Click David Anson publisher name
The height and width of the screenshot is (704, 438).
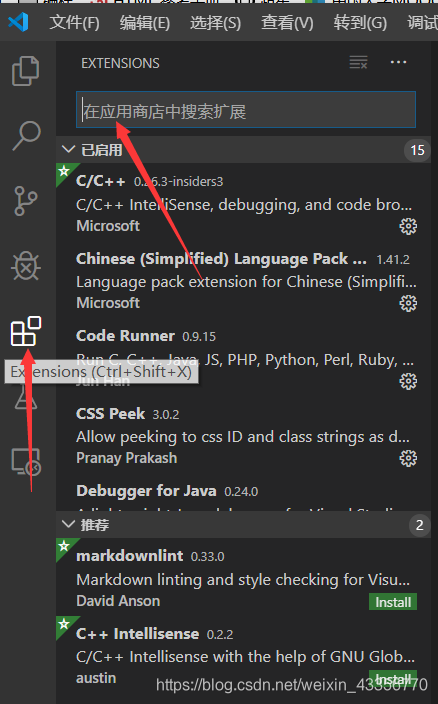pyautogui.click(x=118, y=601)
